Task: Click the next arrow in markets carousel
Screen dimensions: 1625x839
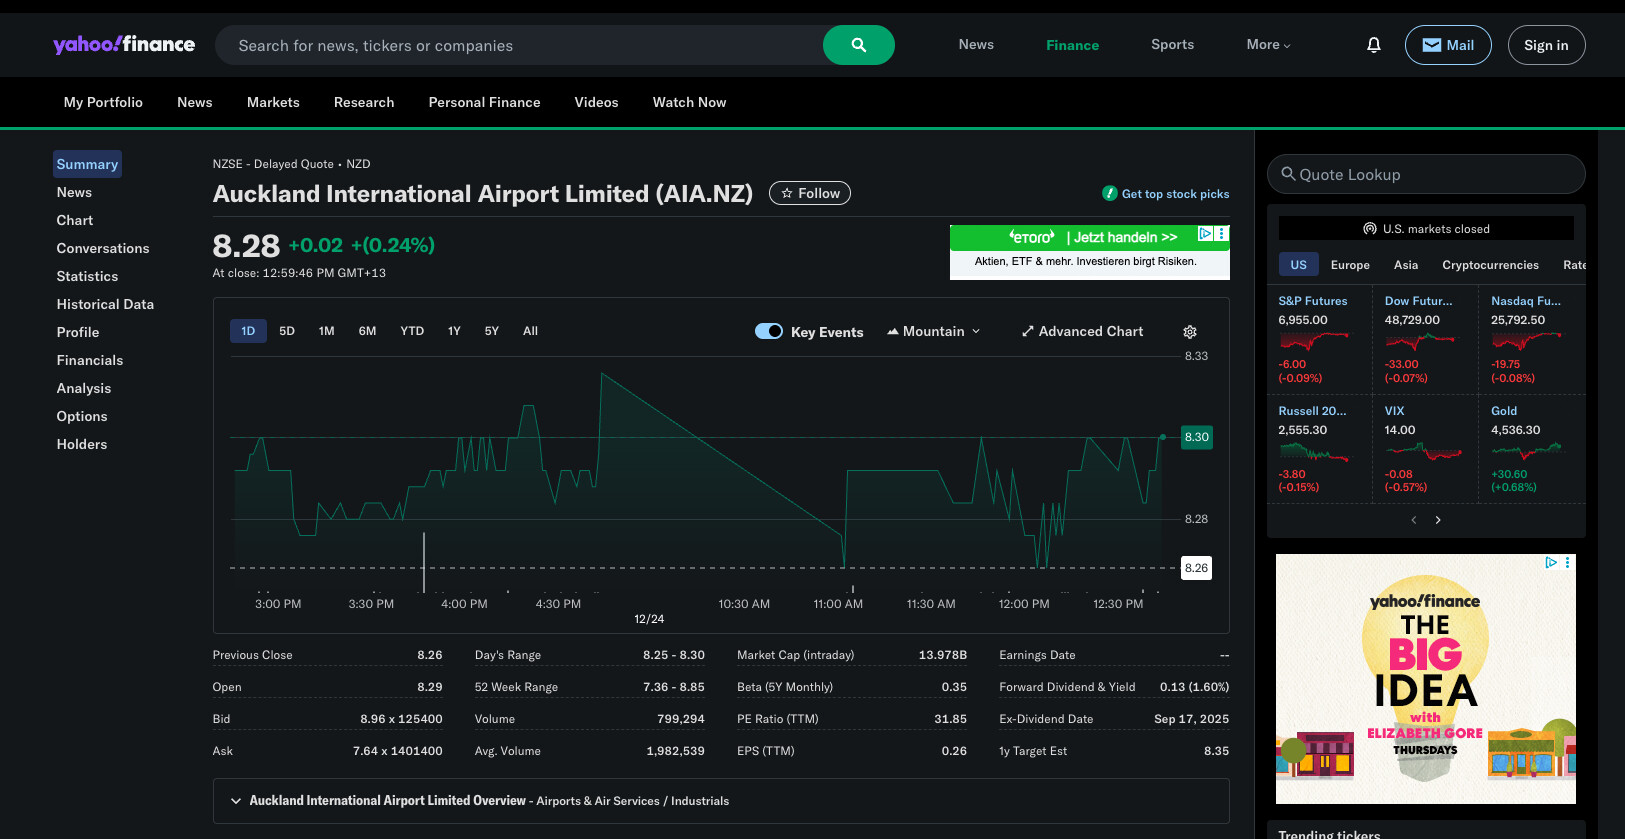Action: (x=1438, y=520)
